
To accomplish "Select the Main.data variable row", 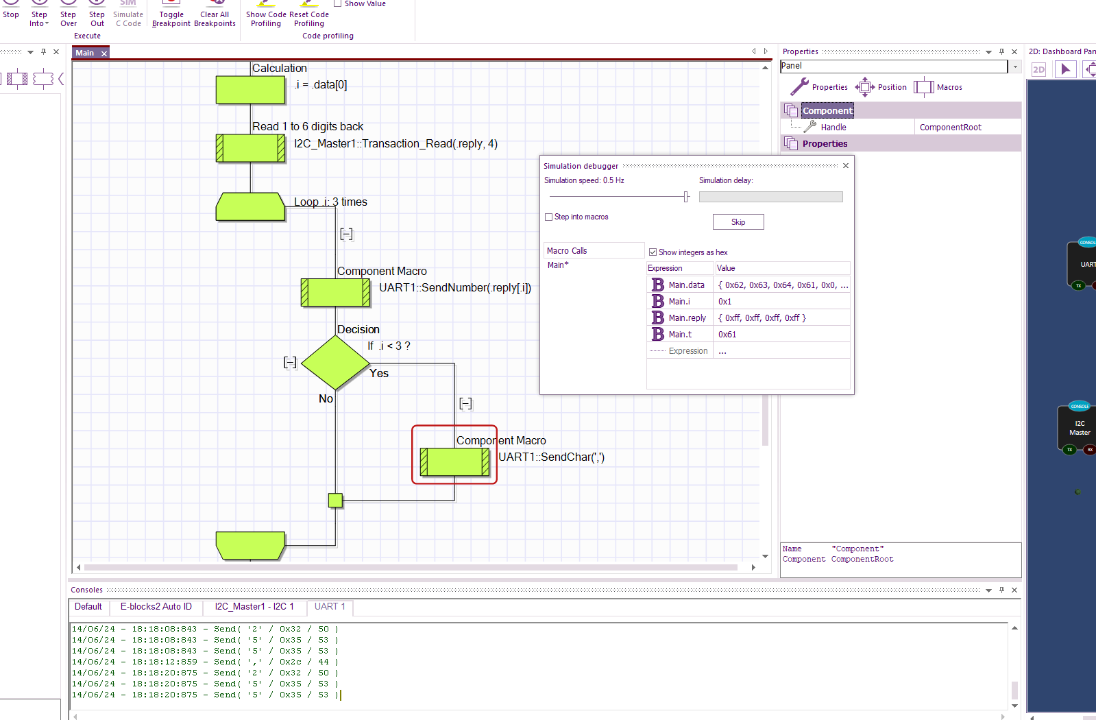I will (749, 285).
